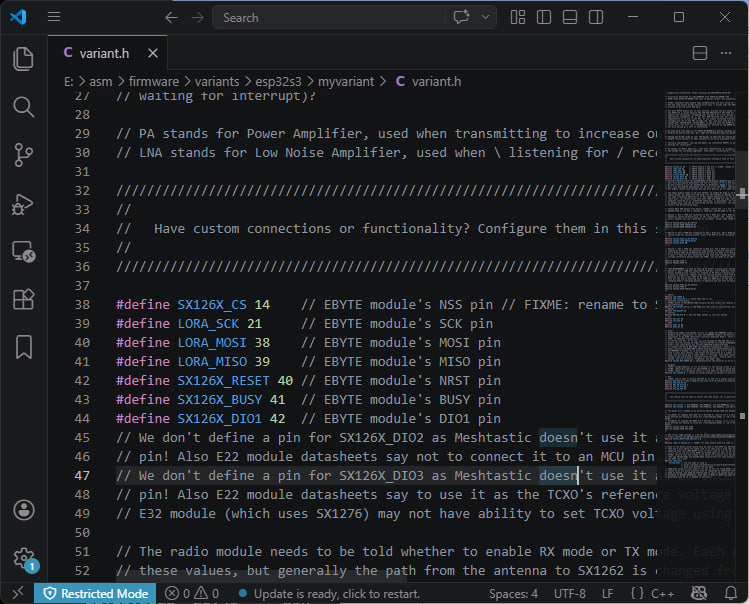
Task: Open the Source Control view
Action: click(x=23, y=155)
